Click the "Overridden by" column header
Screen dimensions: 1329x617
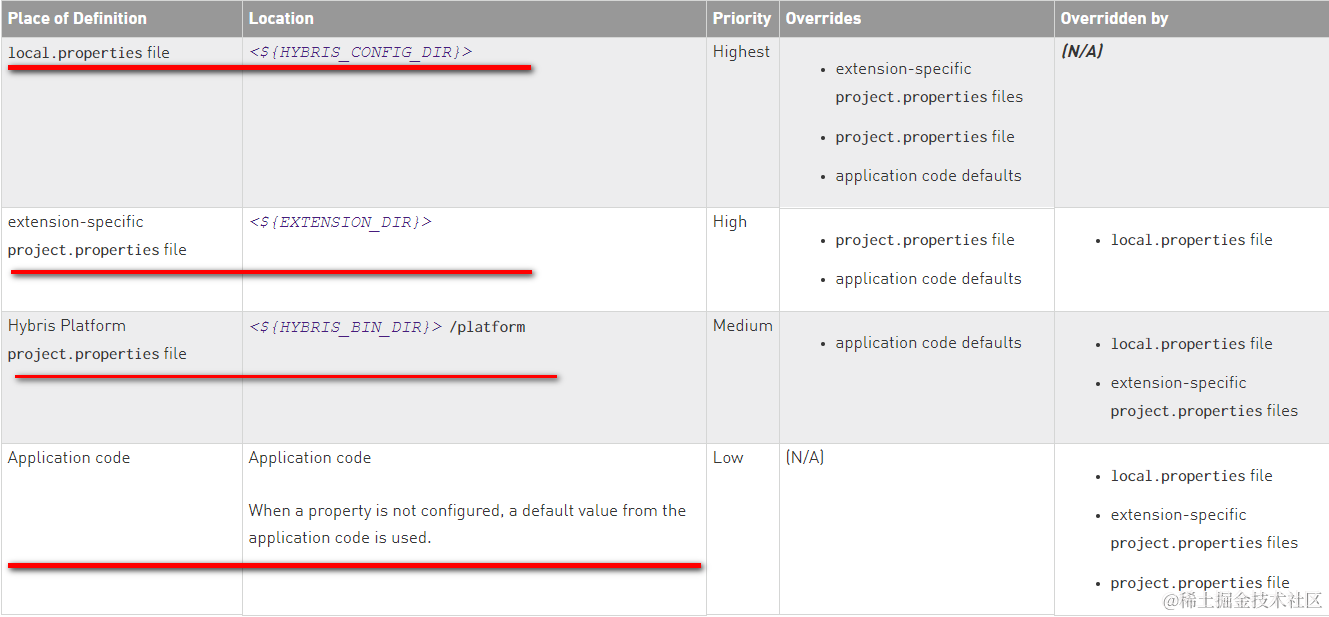(x=1114, y=18)
